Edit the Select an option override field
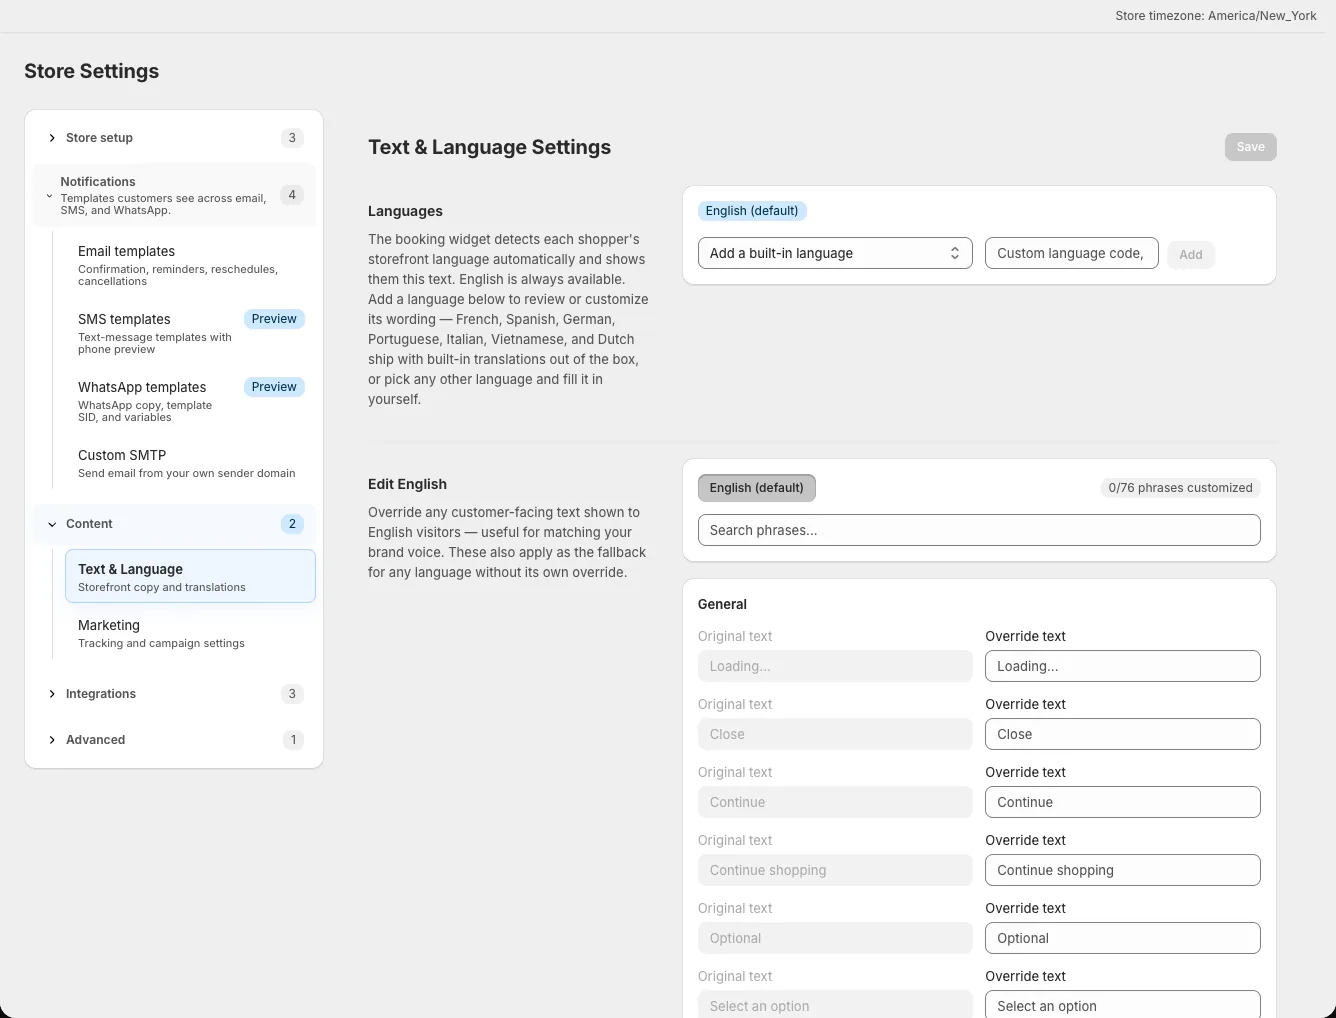Image resolution: width=1336 pixels, height=1018 pixels. 1123,1004
